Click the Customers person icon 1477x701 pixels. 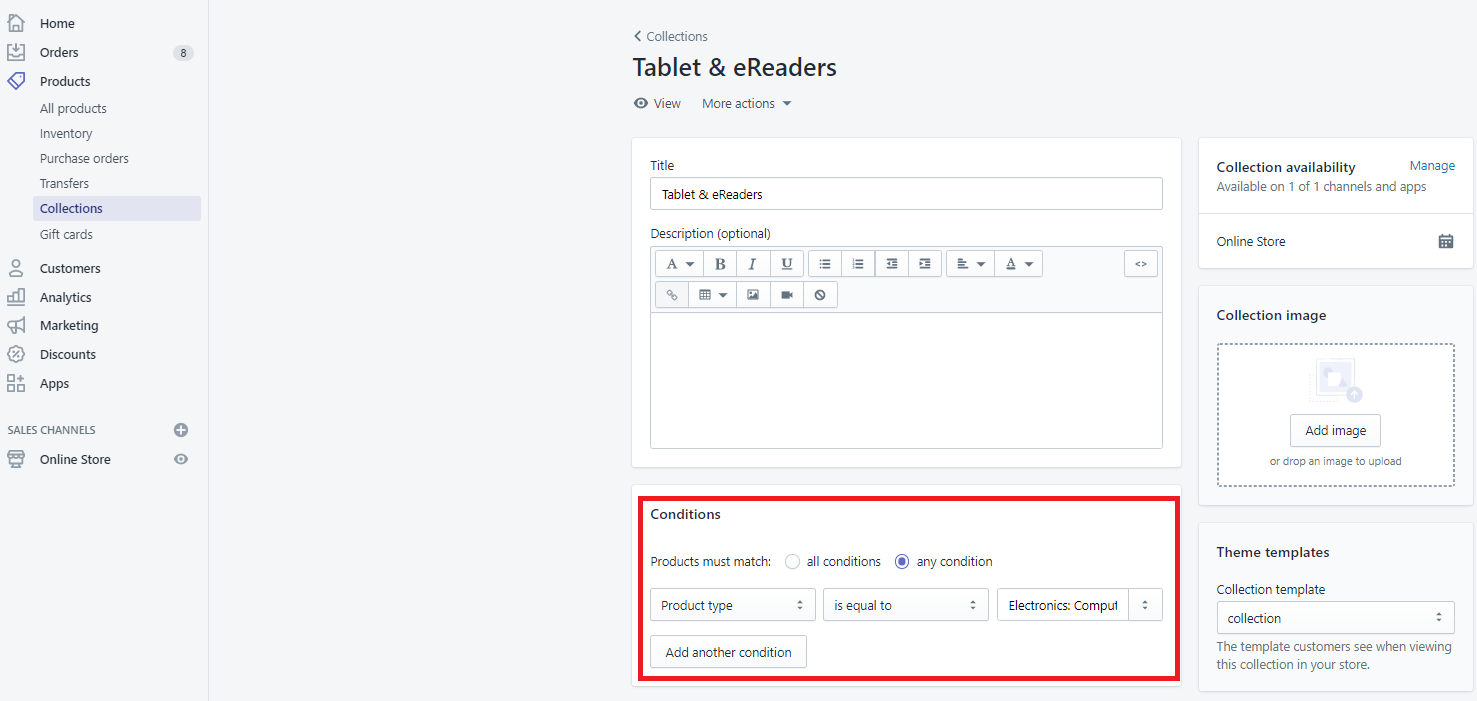point(16,268)
